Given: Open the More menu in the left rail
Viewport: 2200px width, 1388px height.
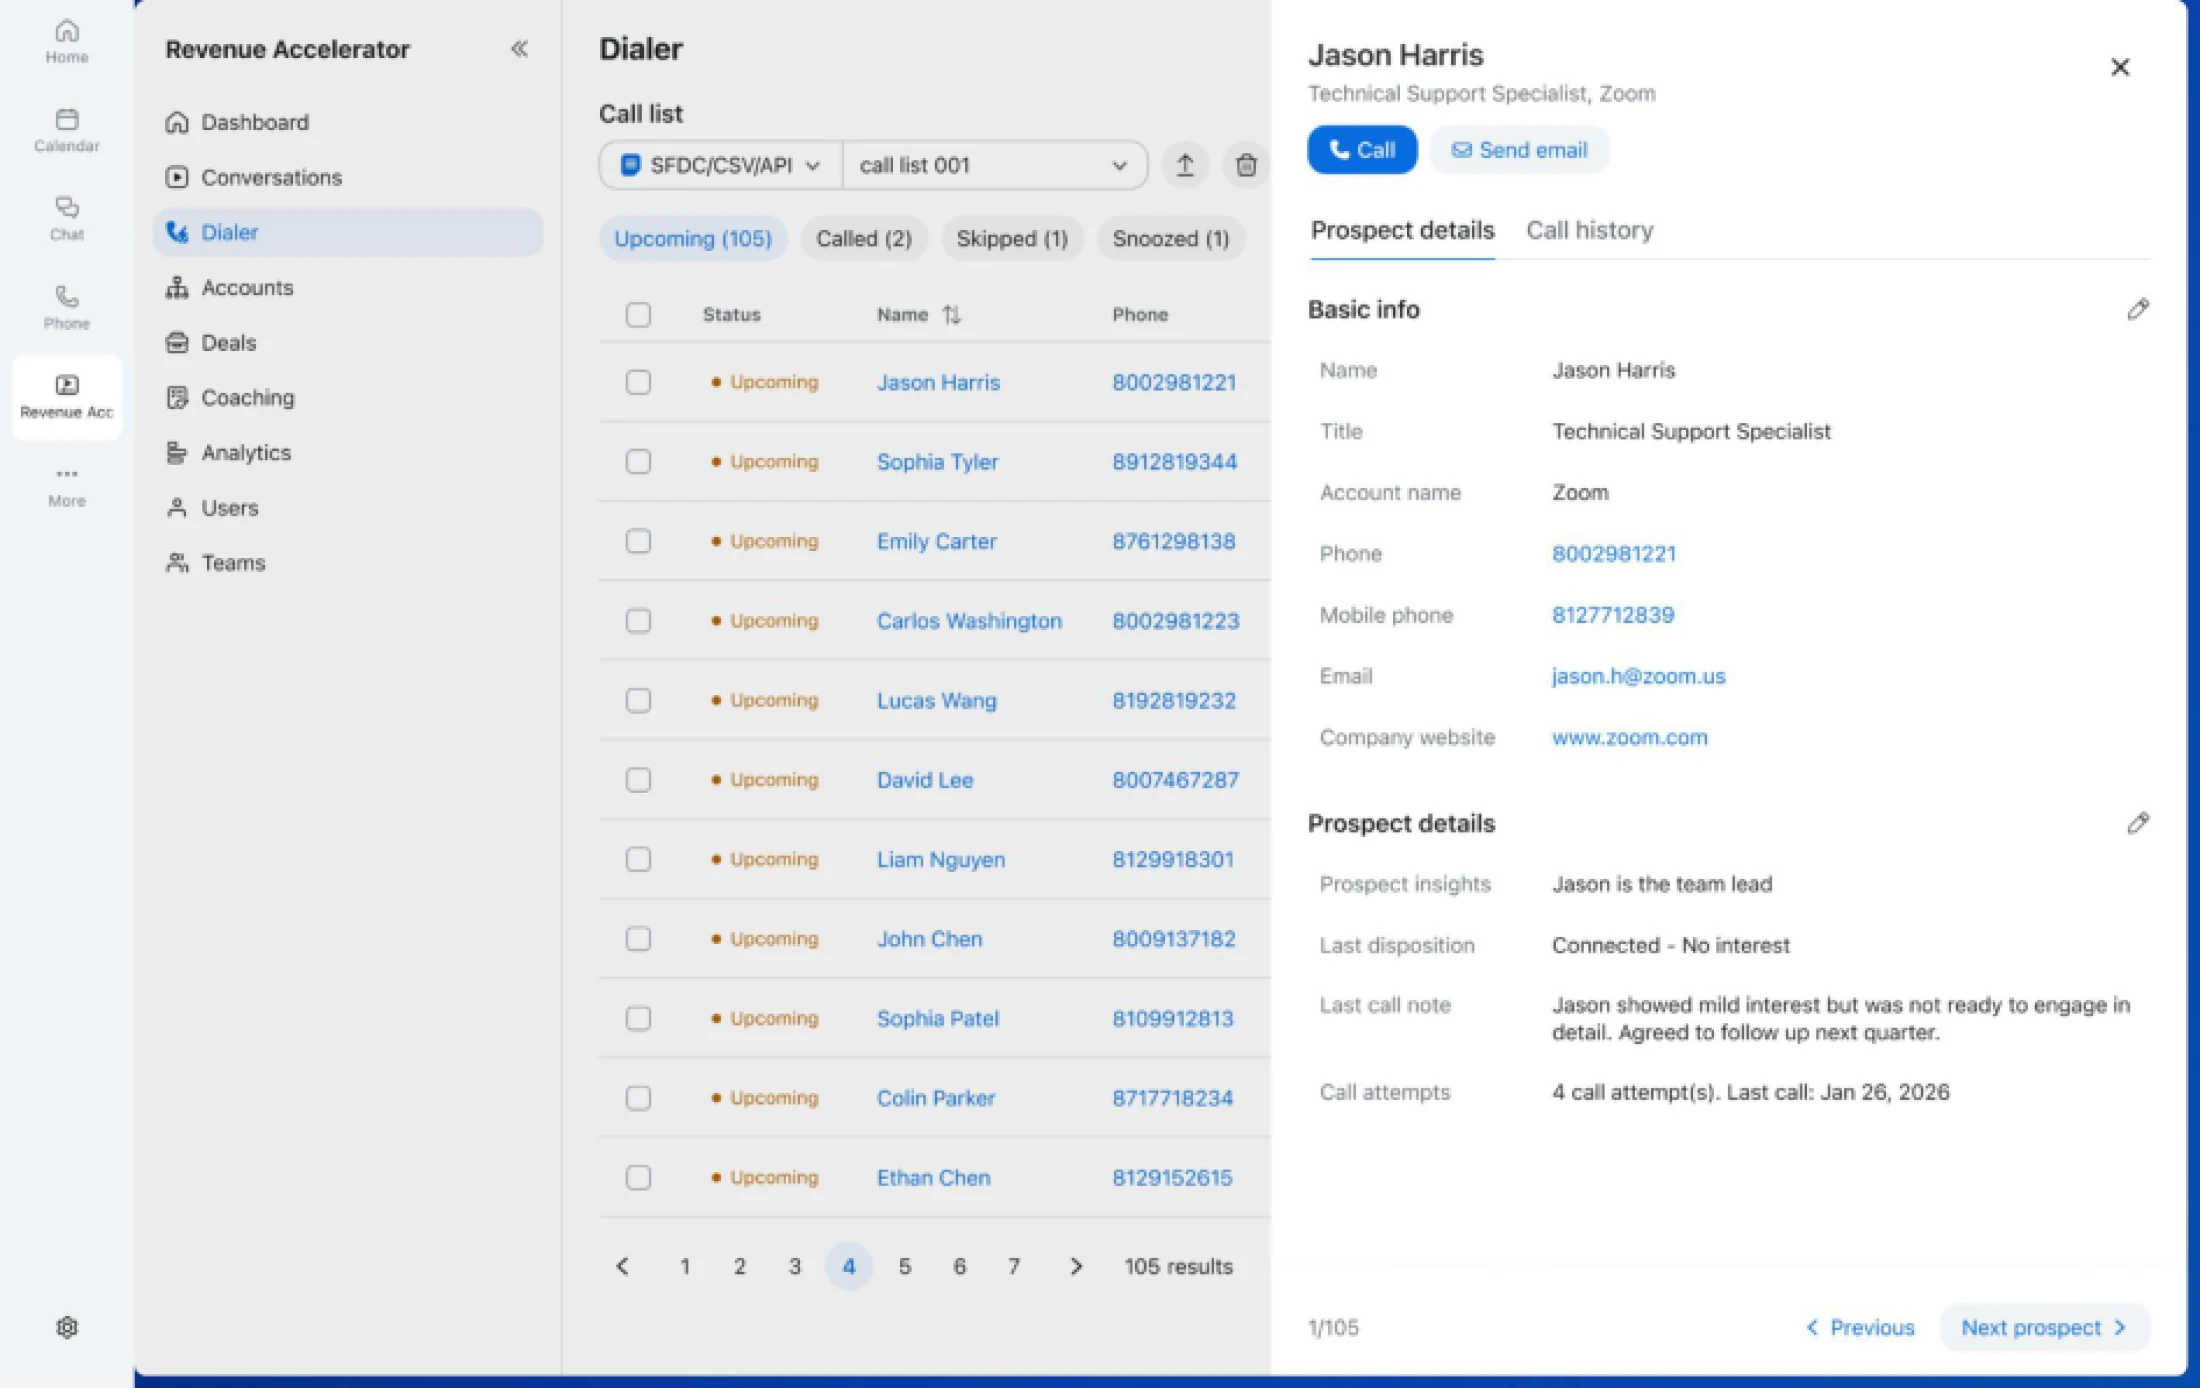Looking at the screenshot, I should pos(66,486).
